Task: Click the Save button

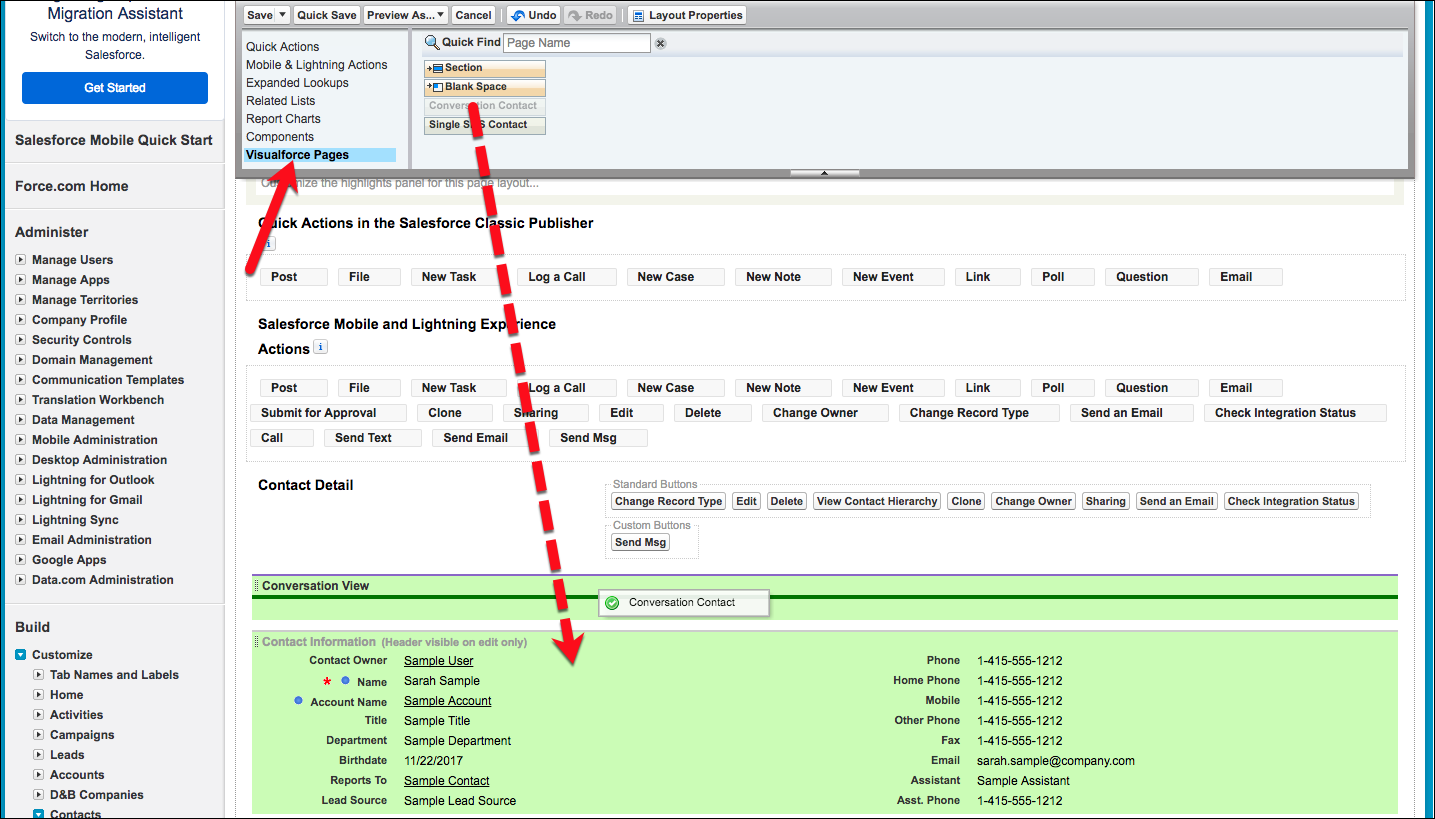Action: click(259, 15)
